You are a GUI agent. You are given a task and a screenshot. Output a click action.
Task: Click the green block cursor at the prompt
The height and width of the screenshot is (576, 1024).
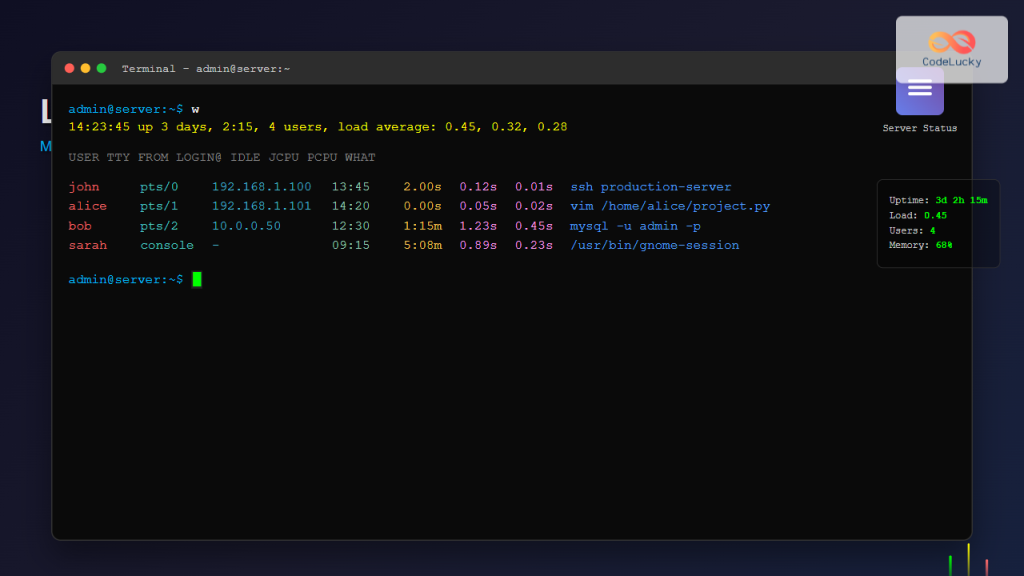pyautogui.click(x=198, y=280)
